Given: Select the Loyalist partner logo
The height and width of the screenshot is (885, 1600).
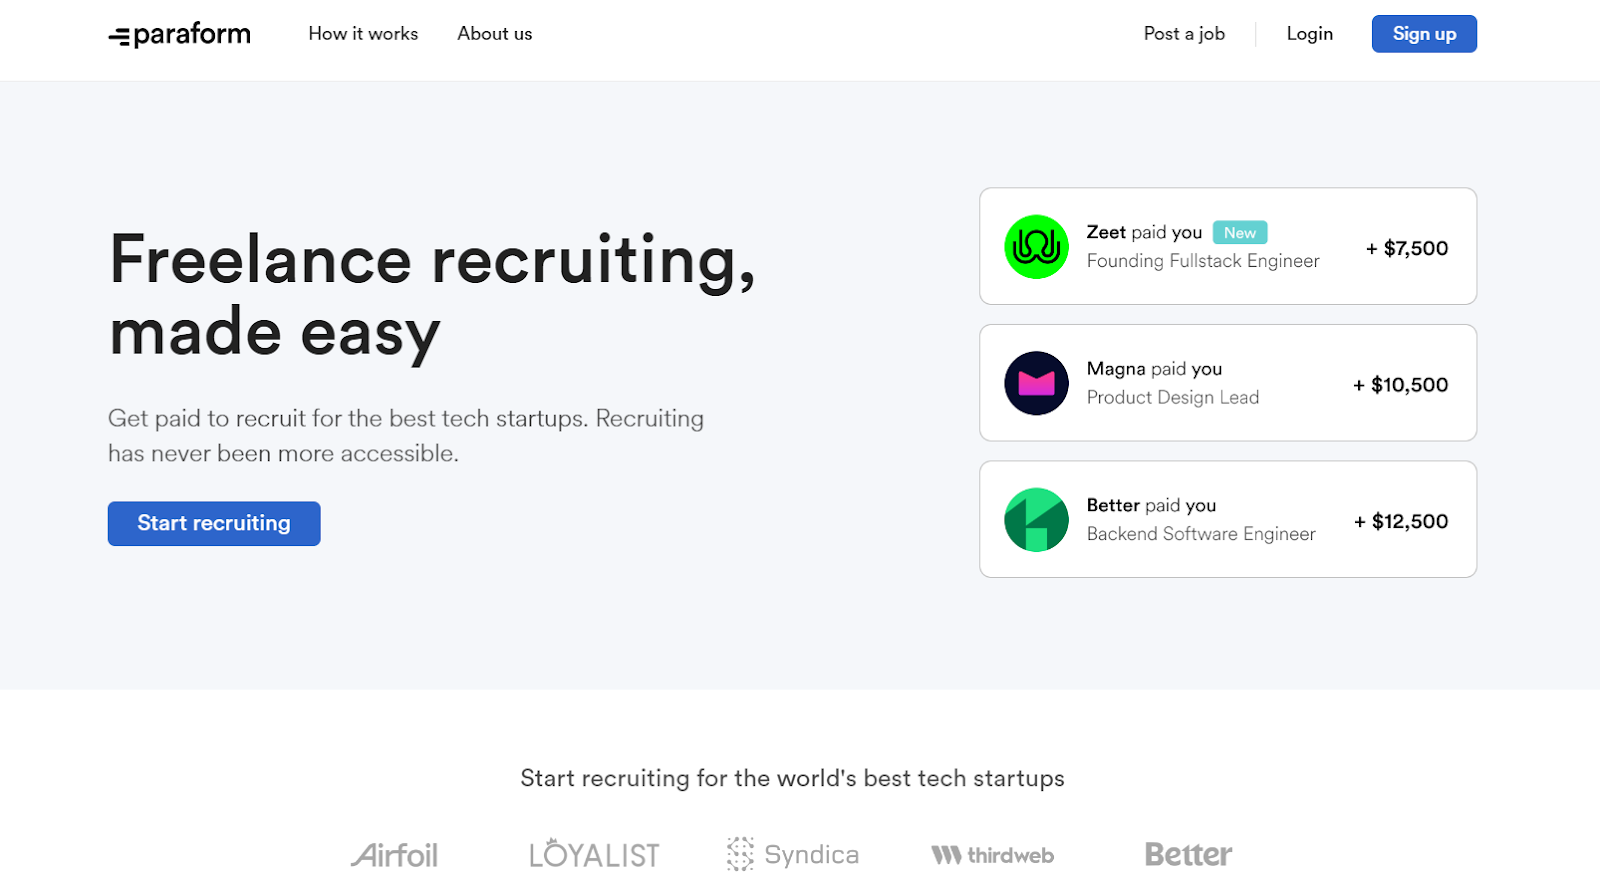Looking at the screenshot, I should (594, 854).
